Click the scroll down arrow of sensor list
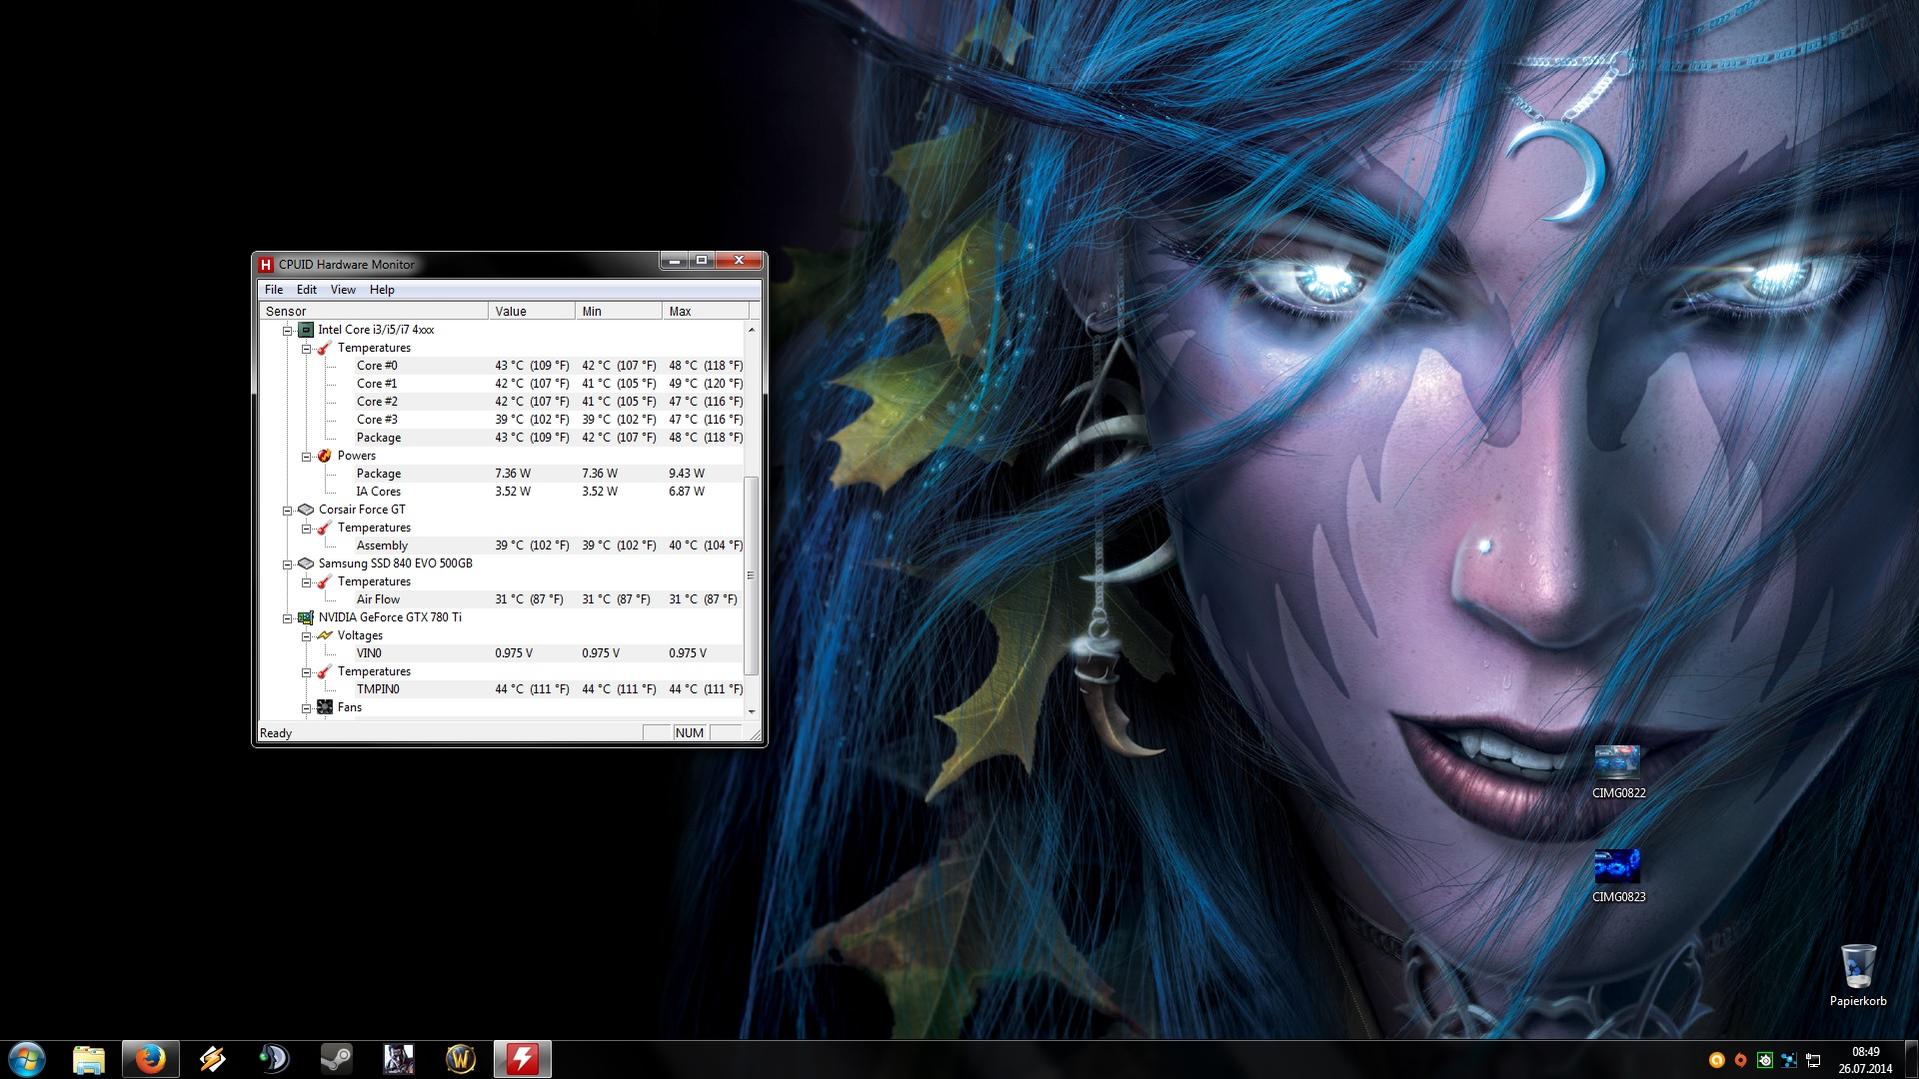Screen dimensions: 1919x1079 coord(752,711)
